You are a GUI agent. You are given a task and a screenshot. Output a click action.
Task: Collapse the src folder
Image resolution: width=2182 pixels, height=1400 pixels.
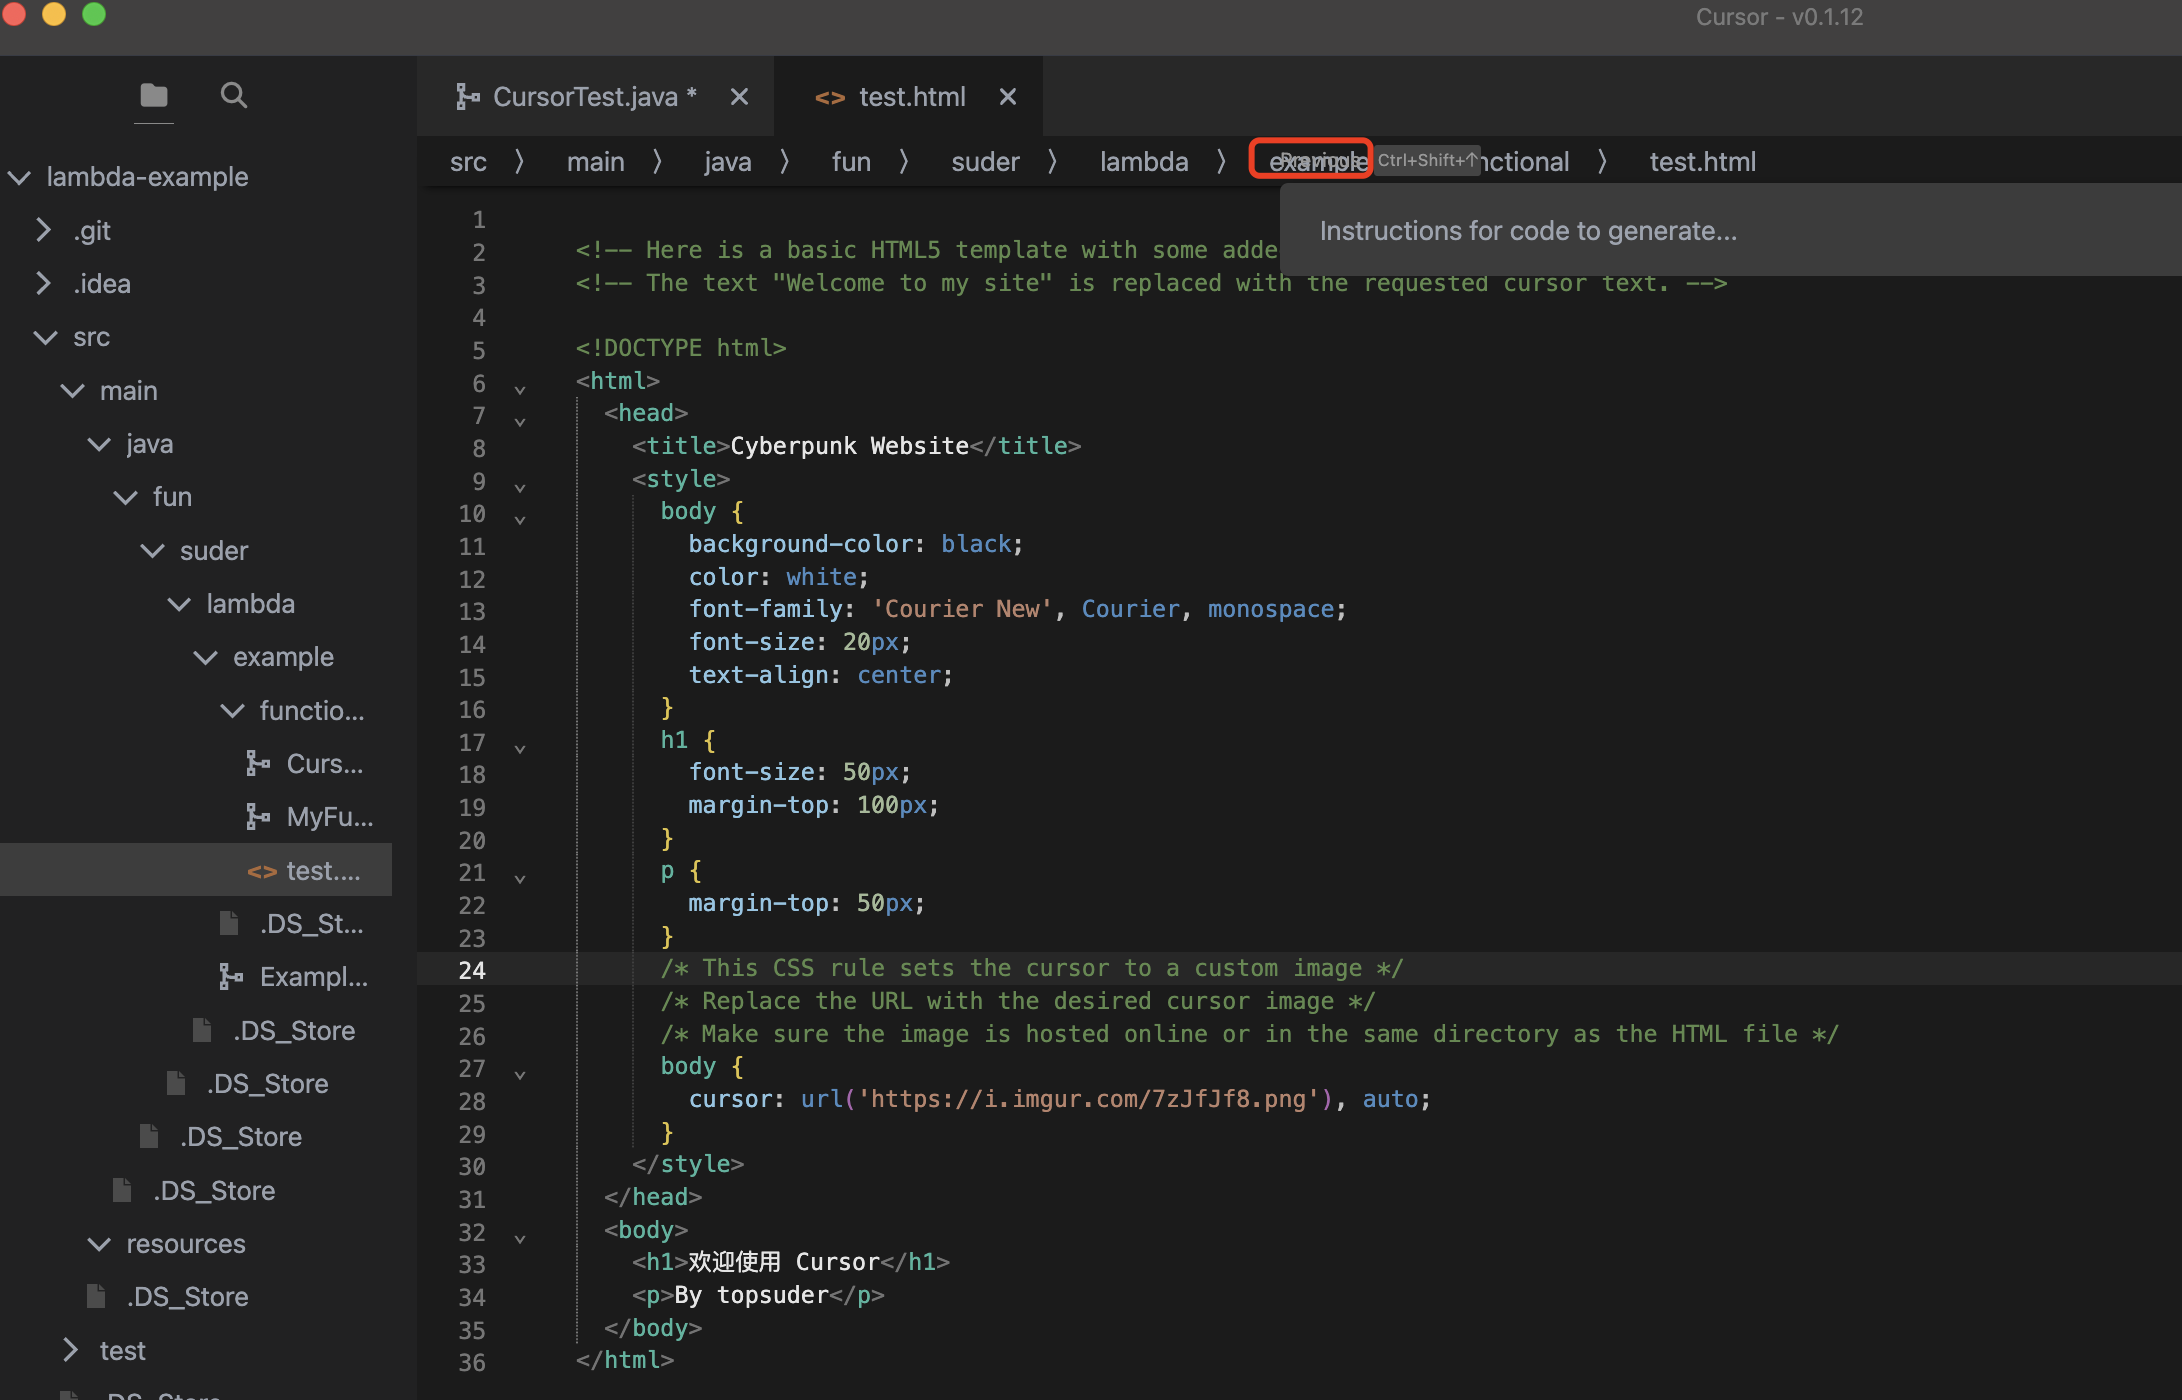tap(45, 337)
